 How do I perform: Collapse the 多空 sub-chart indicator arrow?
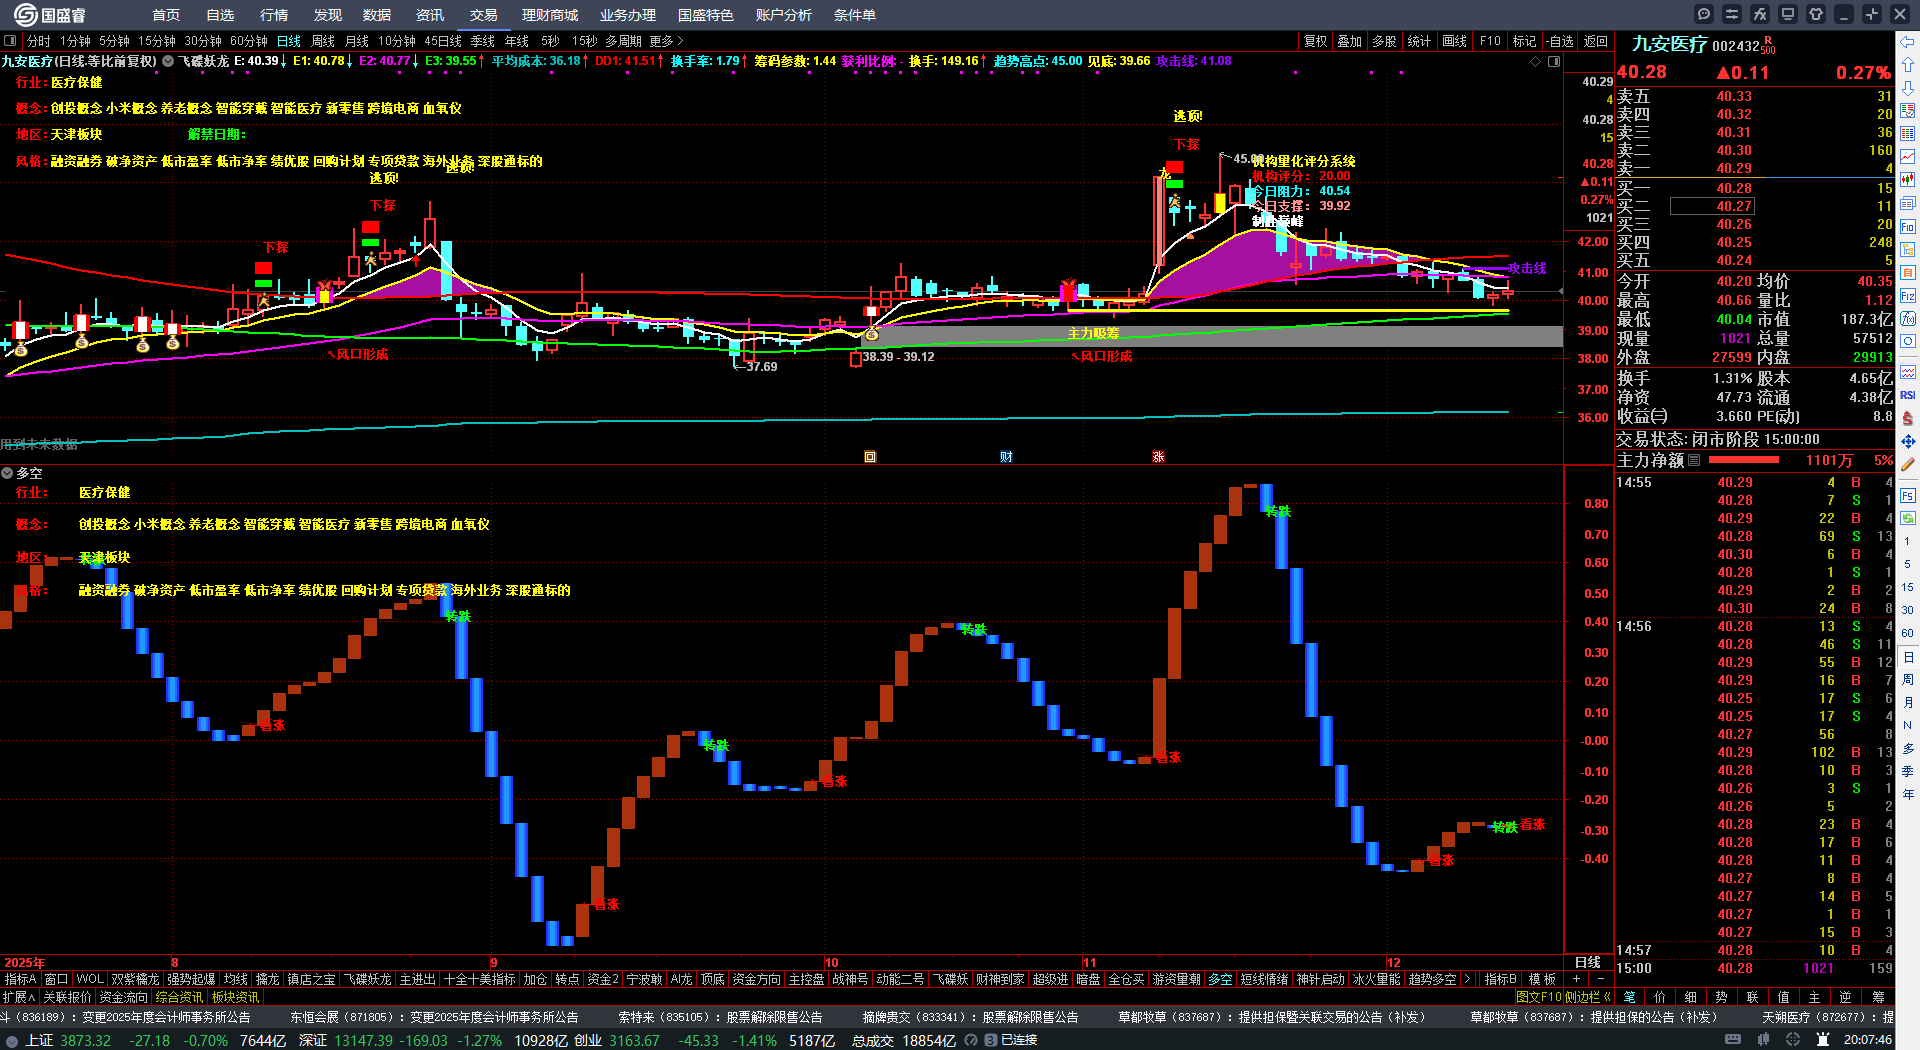pyautogui.click(x=7, y=473)
